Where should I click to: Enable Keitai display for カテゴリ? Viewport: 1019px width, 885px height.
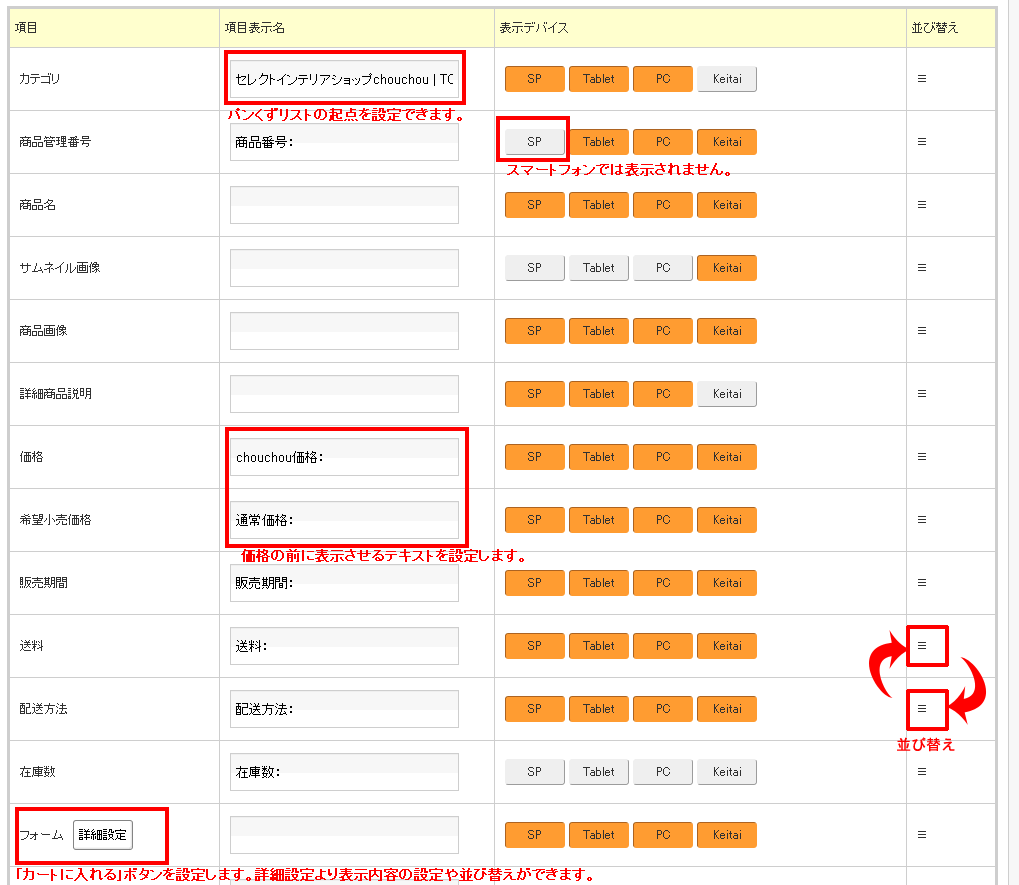(x=727, y=79)
